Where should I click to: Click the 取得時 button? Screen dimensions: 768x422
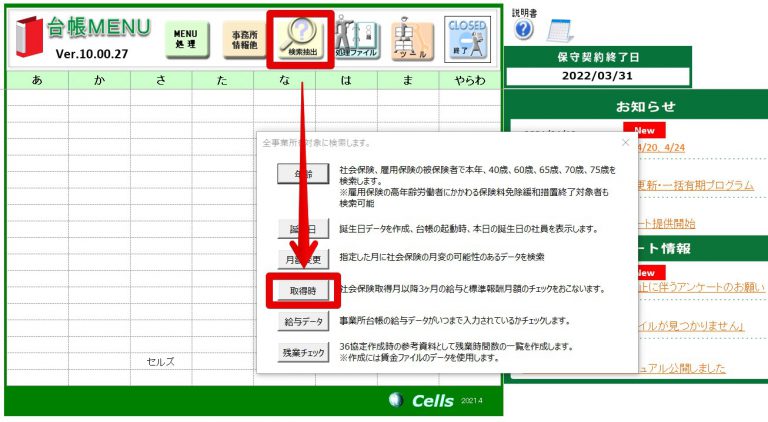pyautogui.click(x=303, y=291)
